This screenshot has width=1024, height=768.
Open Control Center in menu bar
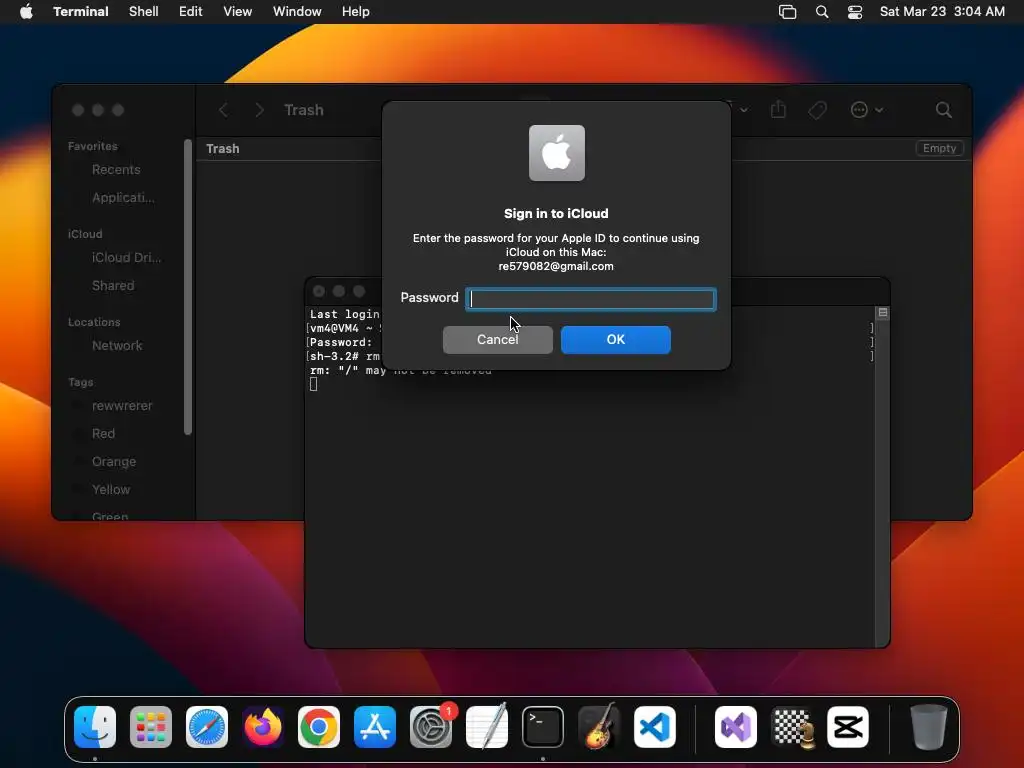click(855, 12)
